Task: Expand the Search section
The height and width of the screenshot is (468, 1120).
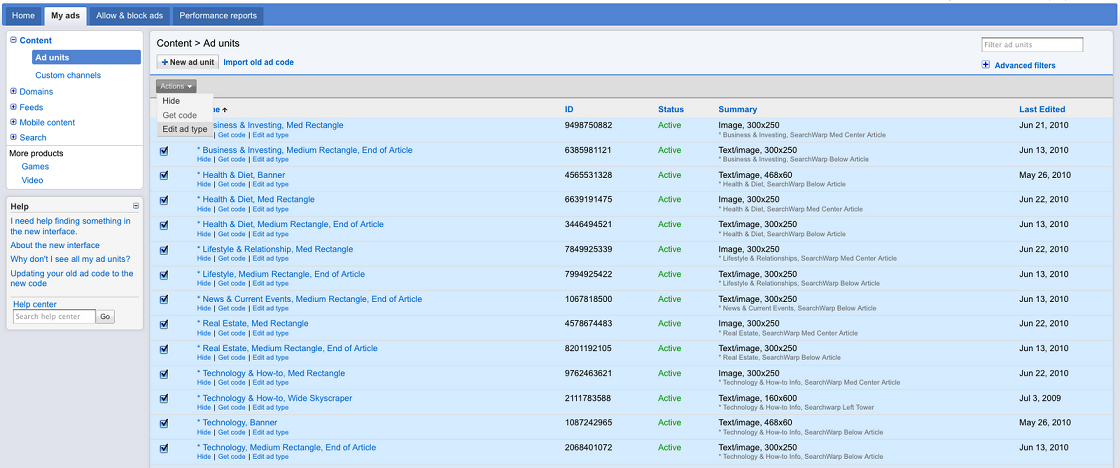Action: click(14, 137)
